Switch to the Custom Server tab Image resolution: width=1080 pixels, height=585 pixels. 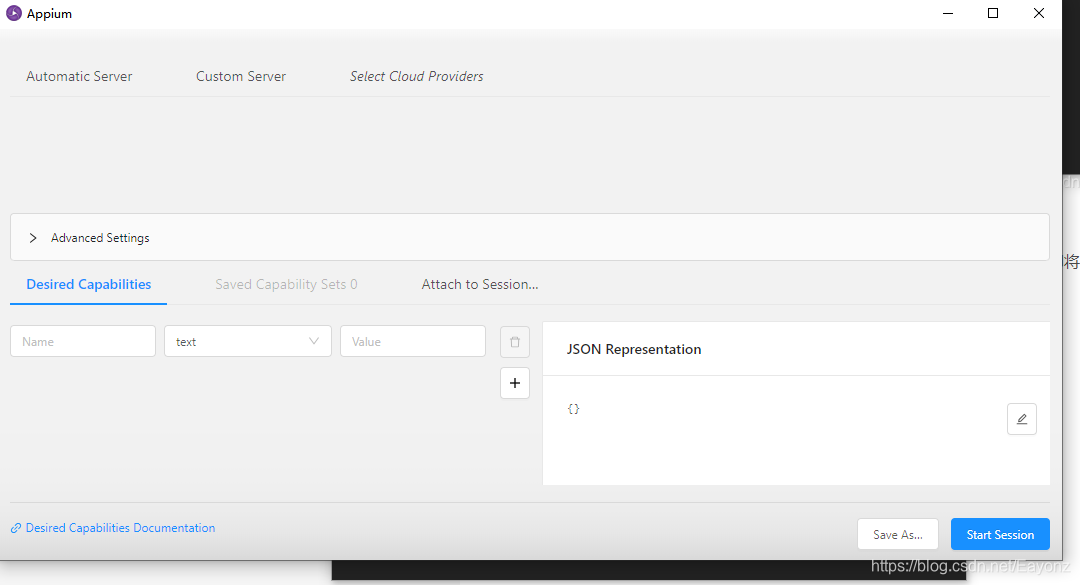241,76
